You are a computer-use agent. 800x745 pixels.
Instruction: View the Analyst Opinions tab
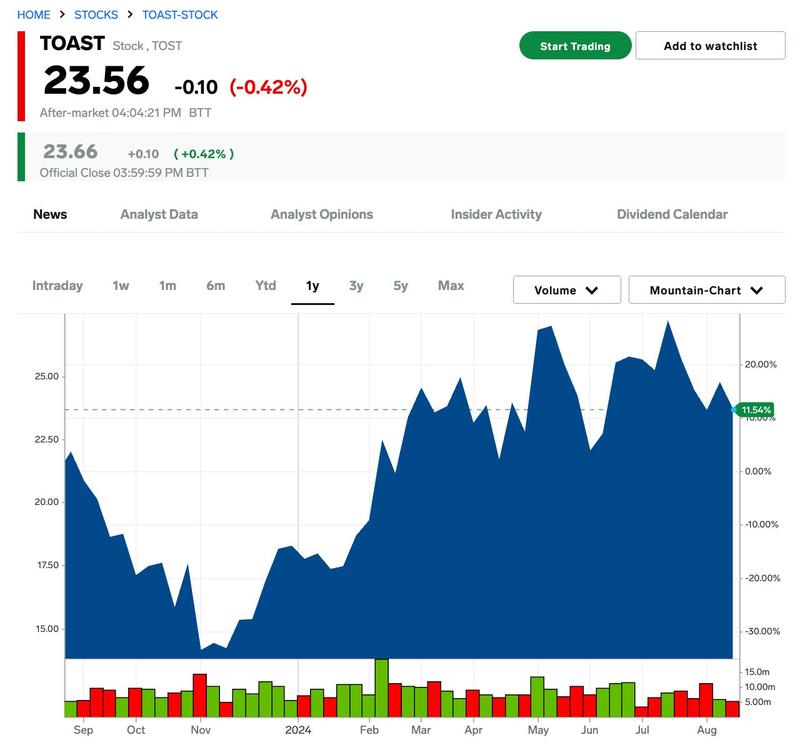click(321, 214)
